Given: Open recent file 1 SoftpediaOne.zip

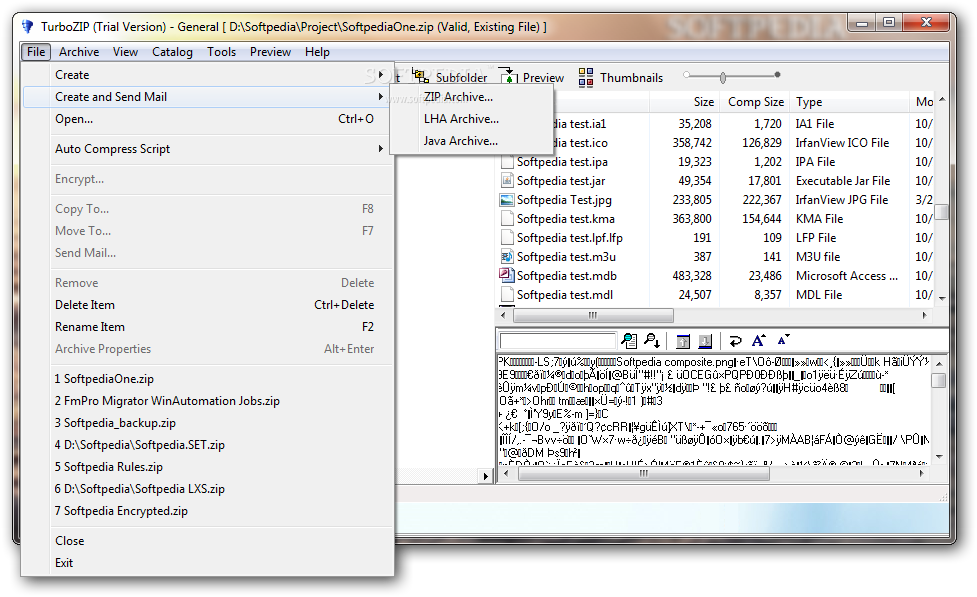Looking at the screenshot, I should click(x=207, y=379).
